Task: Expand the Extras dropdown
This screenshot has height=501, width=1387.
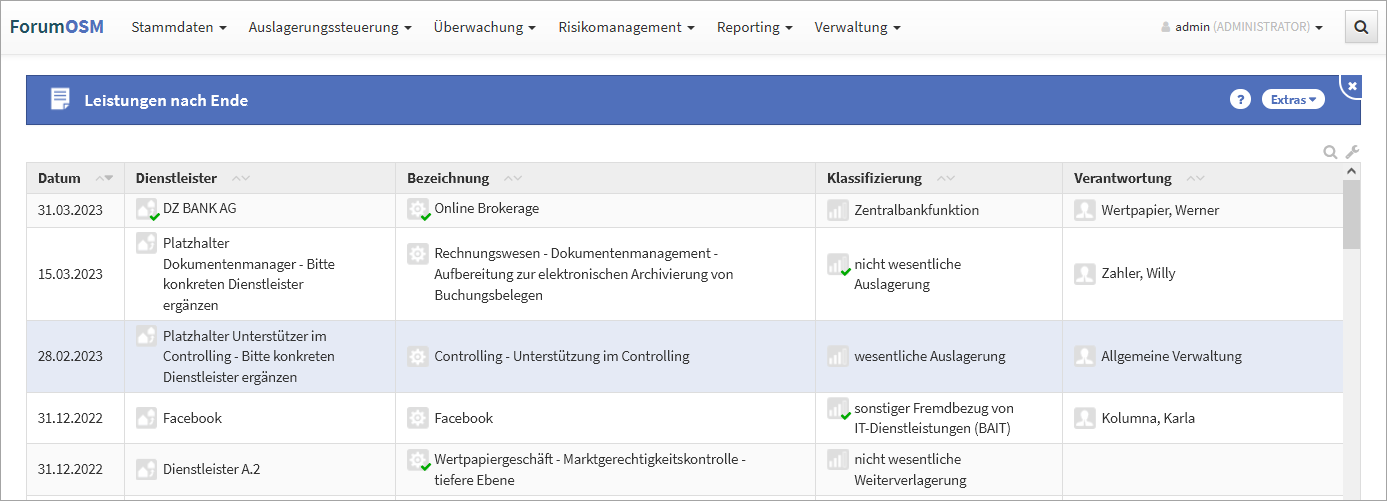Action: 1293,99
